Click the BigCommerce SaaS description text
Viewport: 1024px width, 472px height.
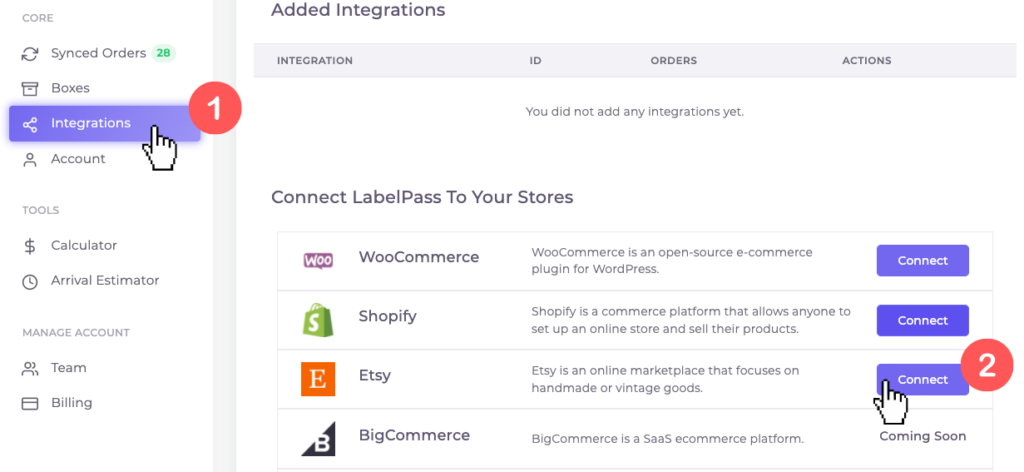tap(667, 439)
